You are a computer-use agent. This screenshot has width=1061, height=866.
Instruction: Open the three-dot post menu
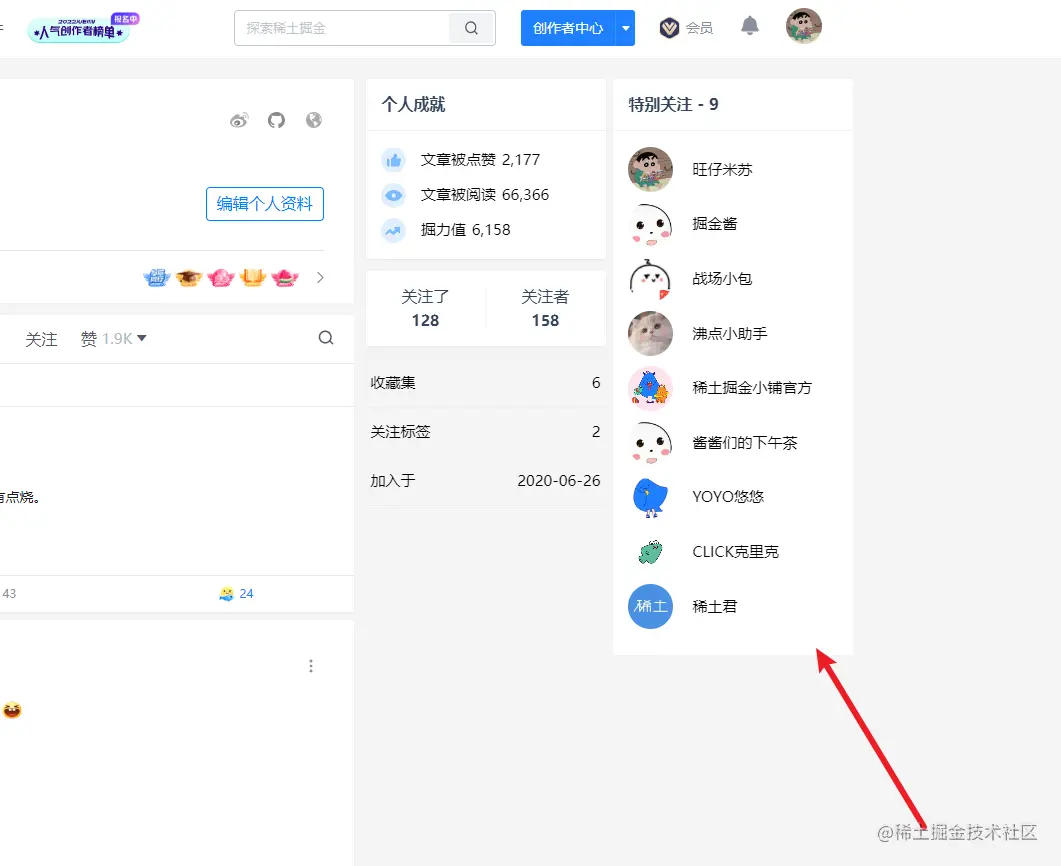[311, 666]
